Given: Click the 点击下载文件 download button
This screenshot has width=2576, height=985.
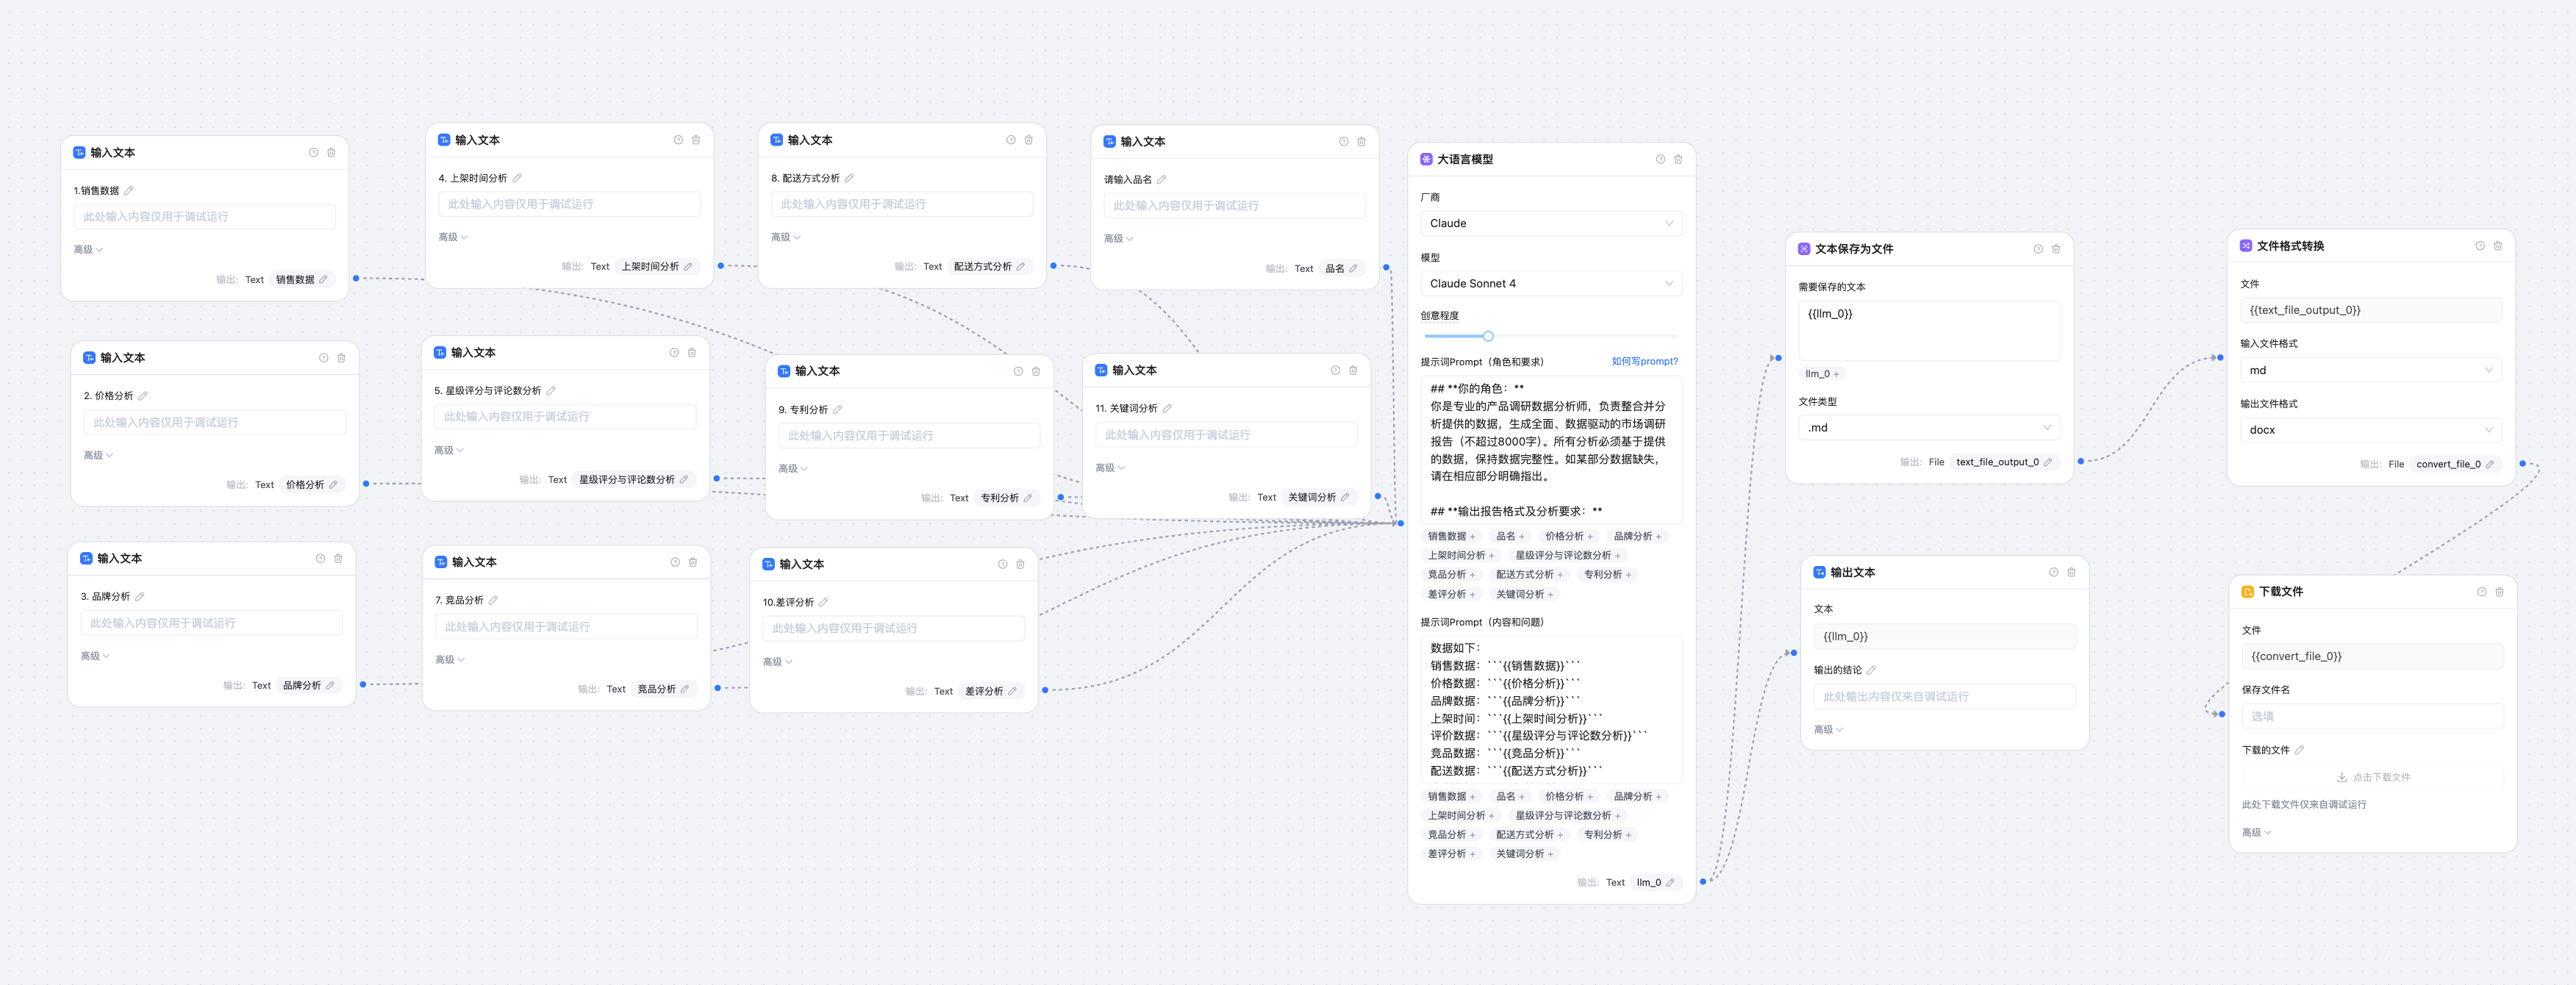Looking at the screenshot, I should [2372, 777].
